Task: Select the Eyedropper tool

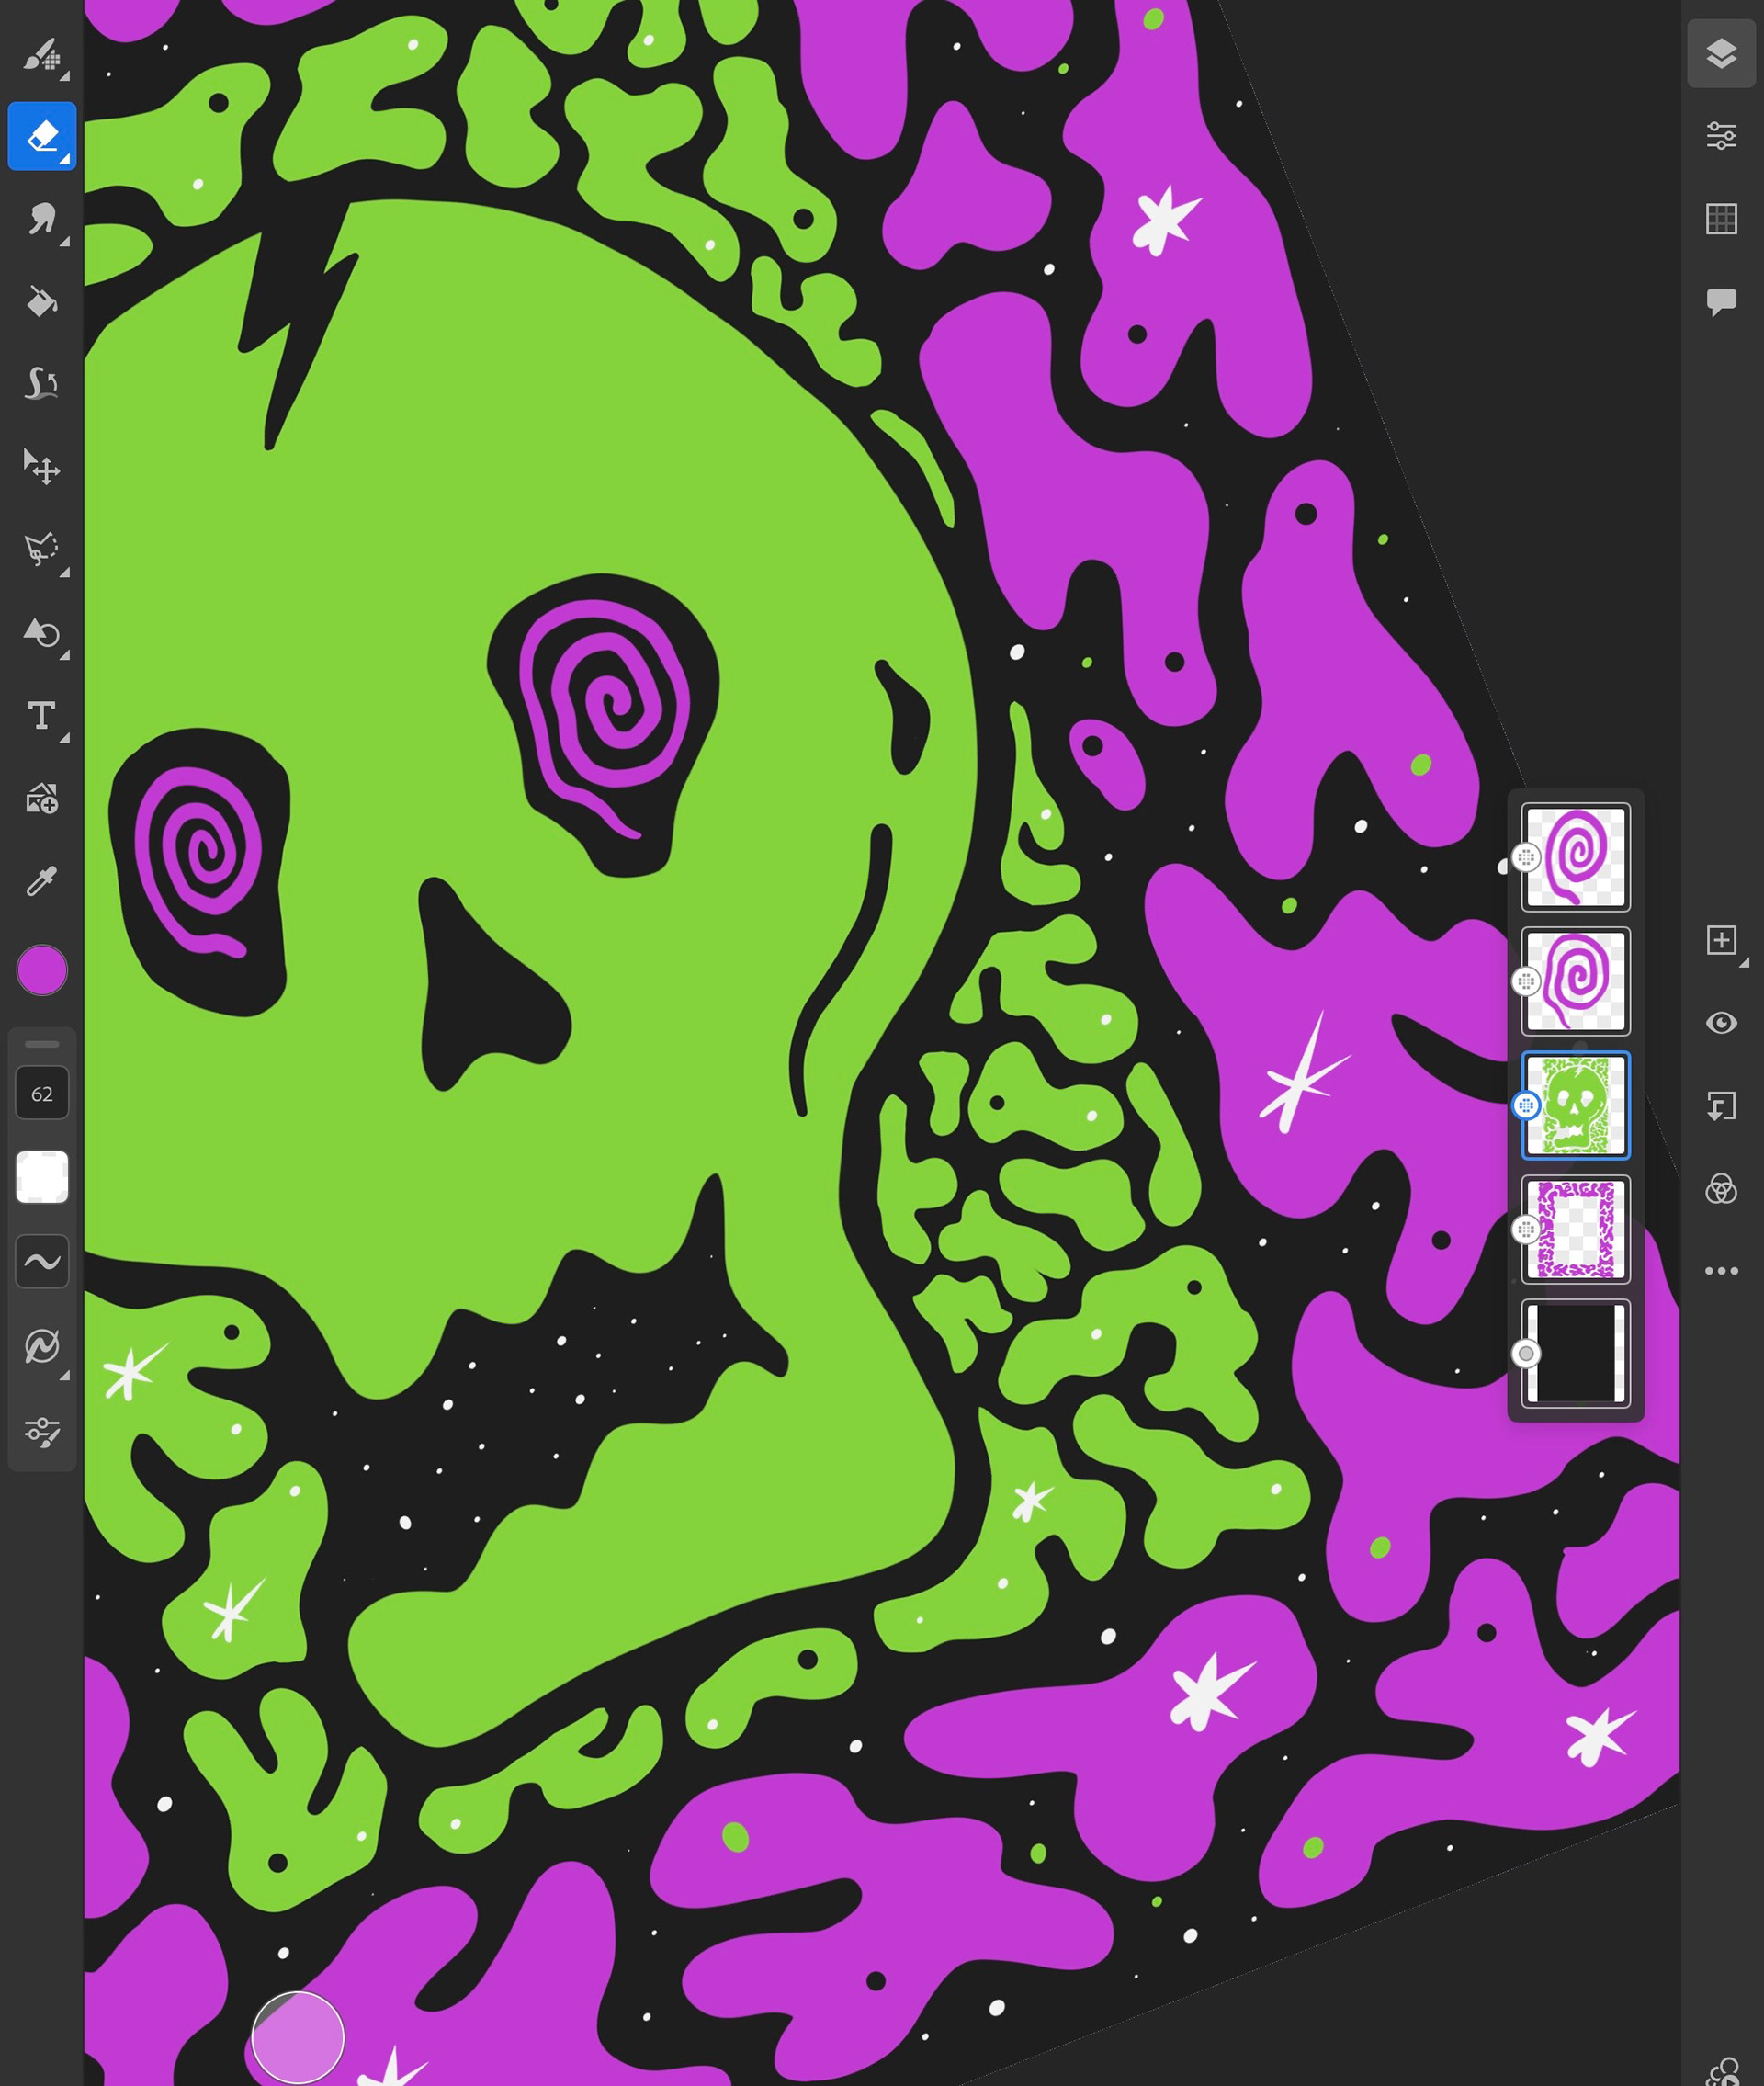Action: coord(41,881)
